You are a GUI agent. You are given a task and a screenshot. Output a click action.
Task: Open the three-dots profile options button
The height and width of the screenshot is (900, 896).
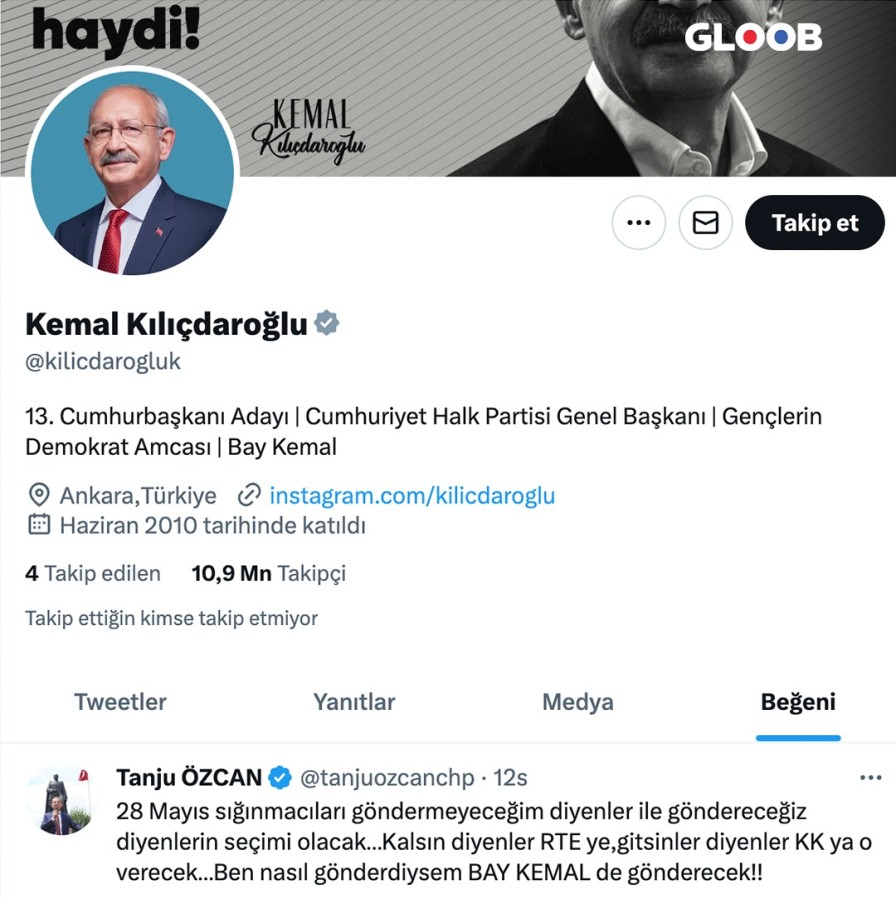pyautogui.click(x=638, y=223)
